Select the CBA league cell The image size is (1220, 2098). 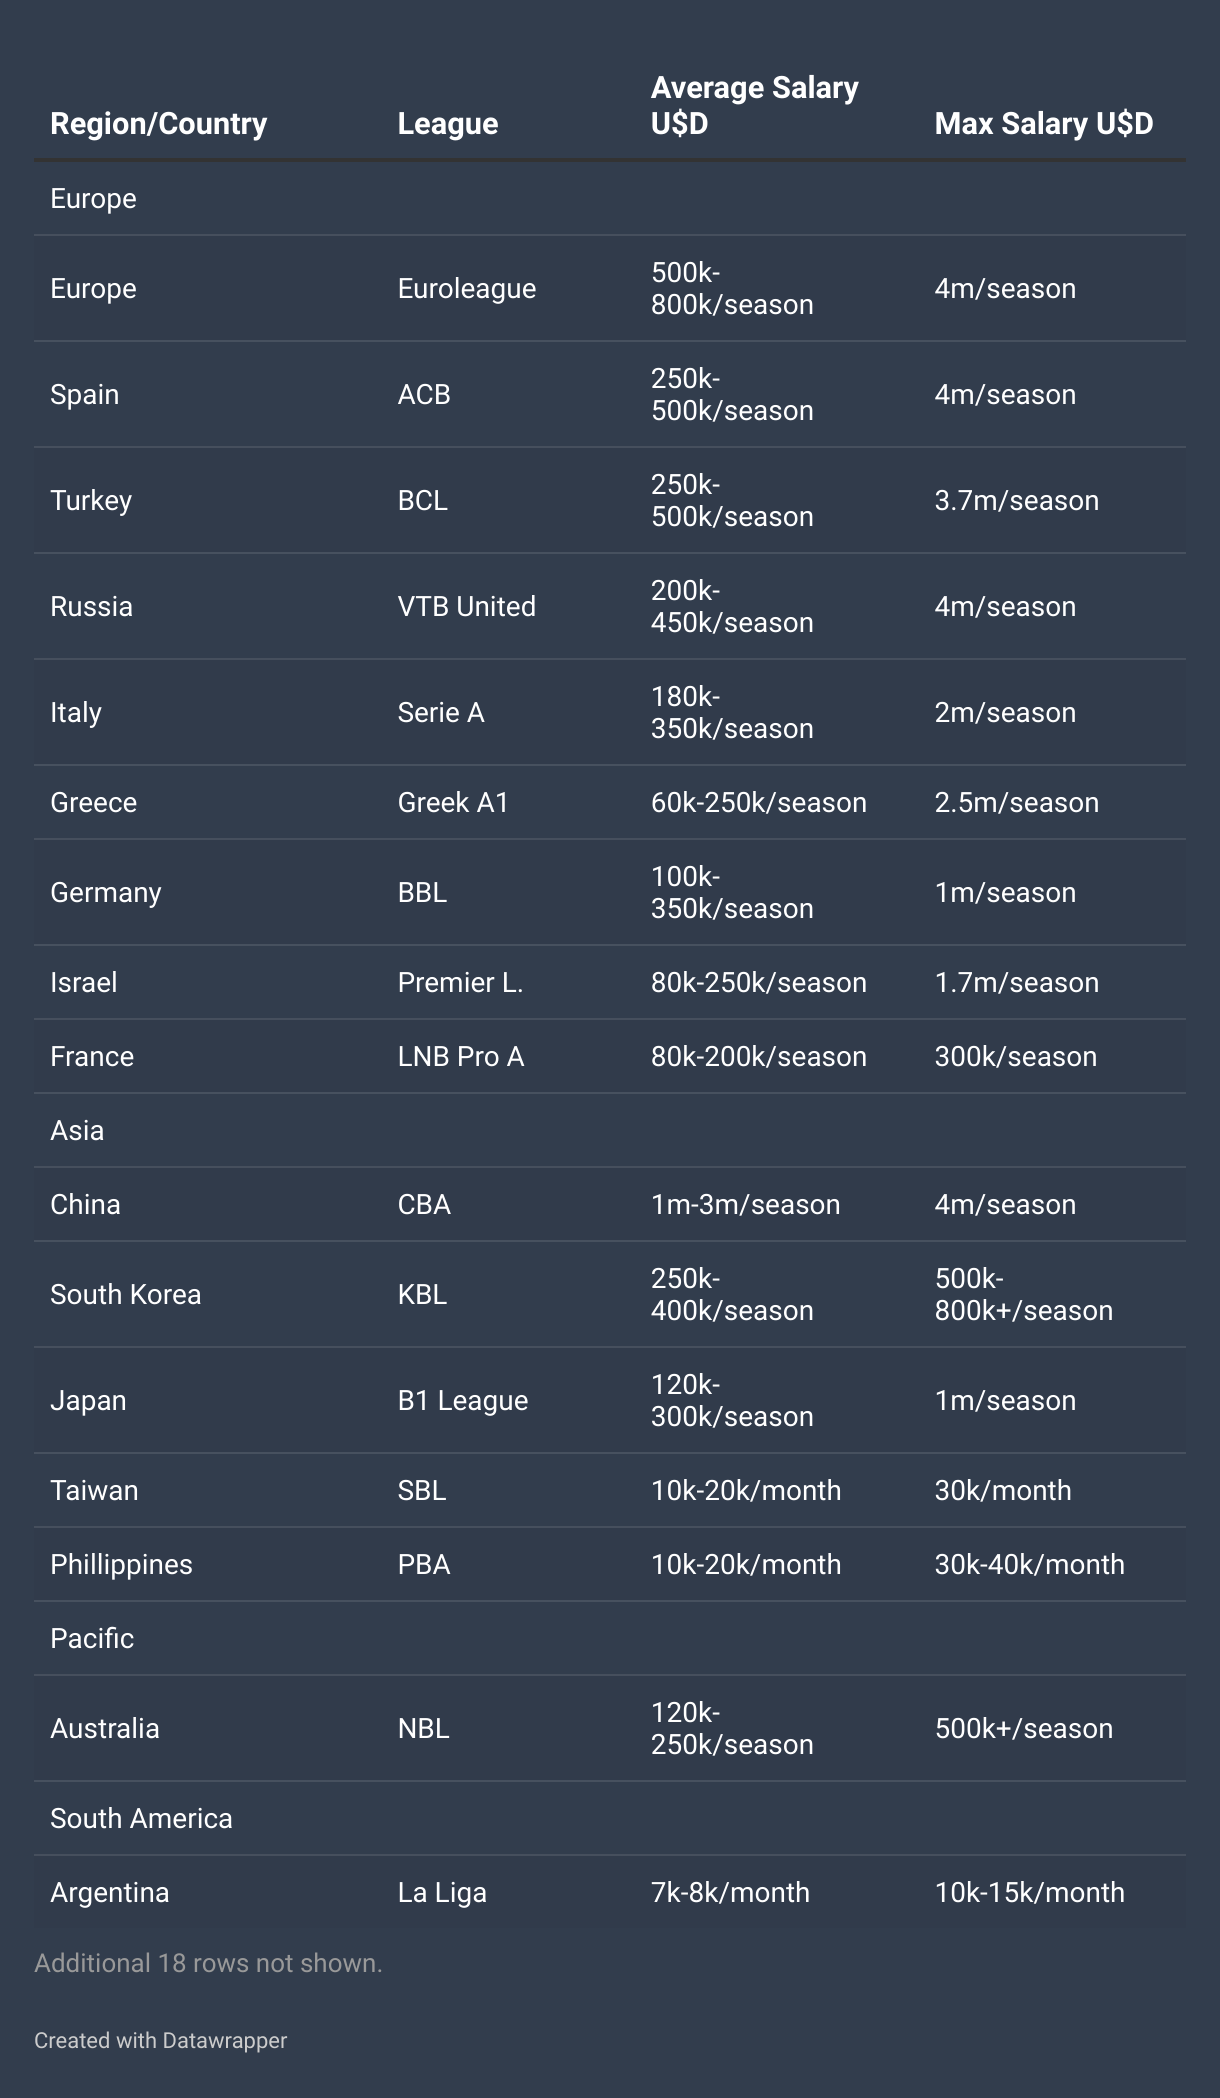point(424,1205)
